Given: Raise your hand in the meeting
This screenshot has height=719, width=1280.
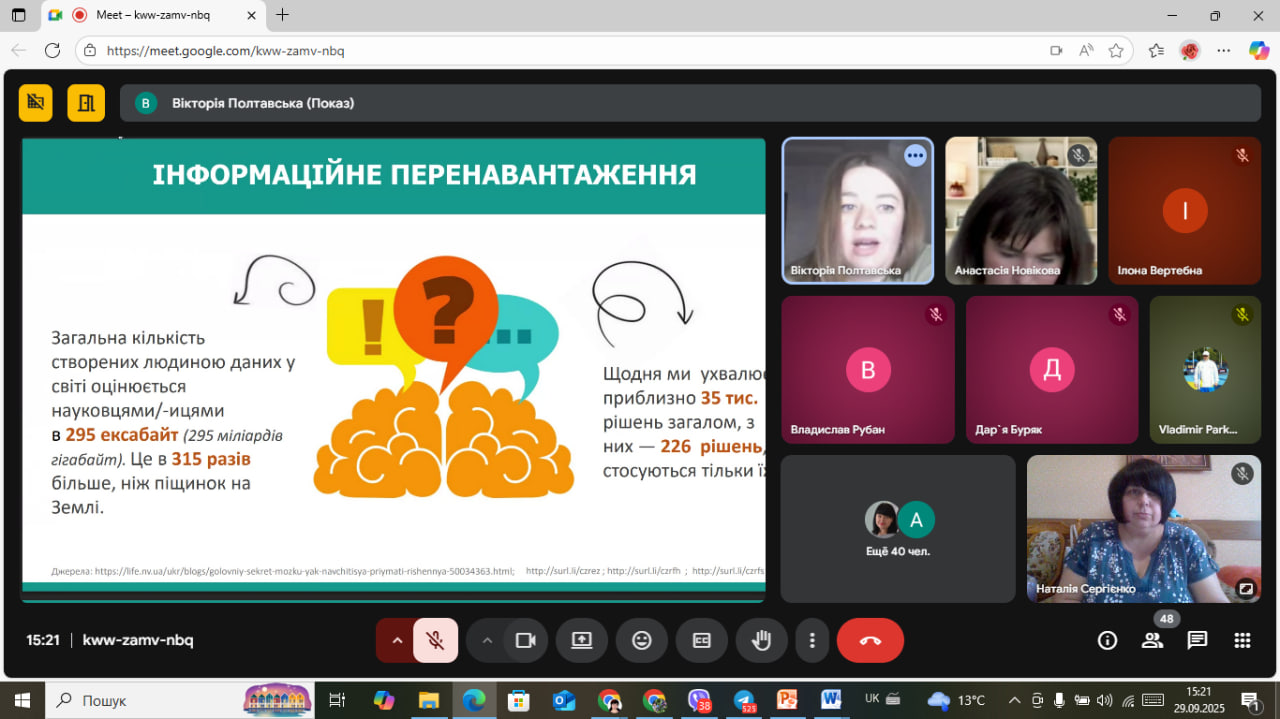Looking at the screenshot, I should click(x=761, y=641).
